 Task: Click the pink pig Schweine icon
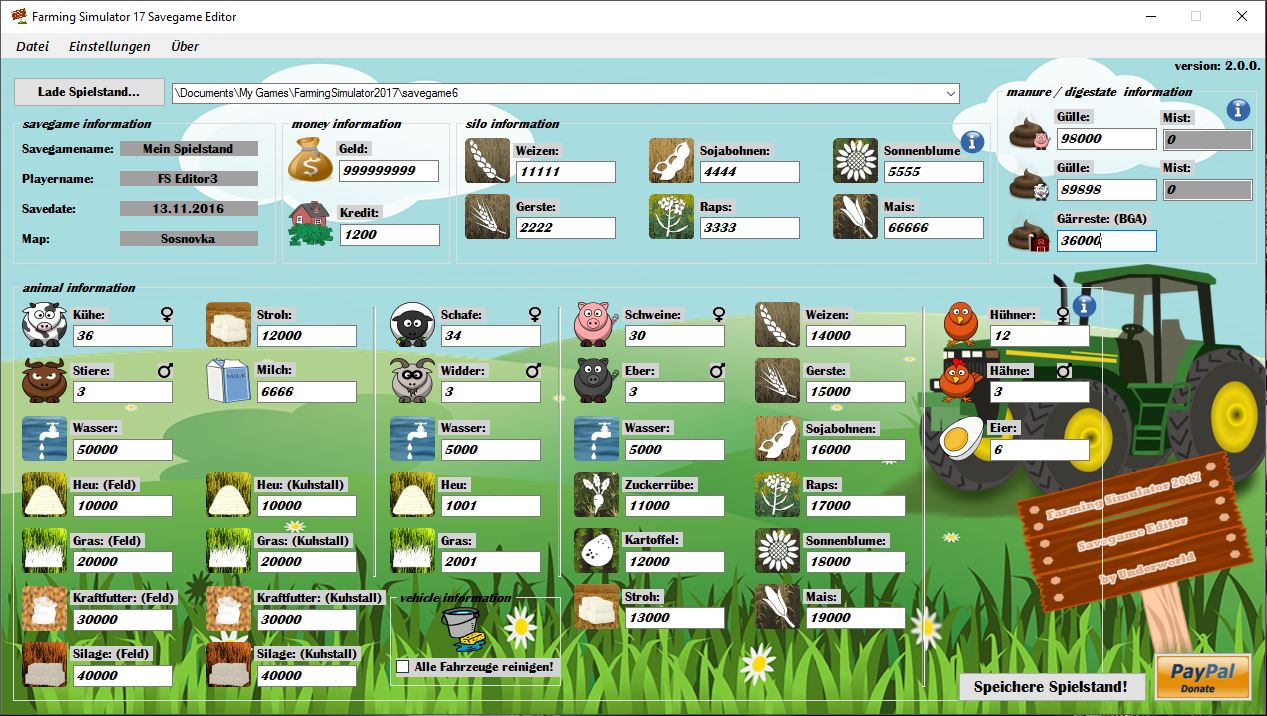coord(596,324)
